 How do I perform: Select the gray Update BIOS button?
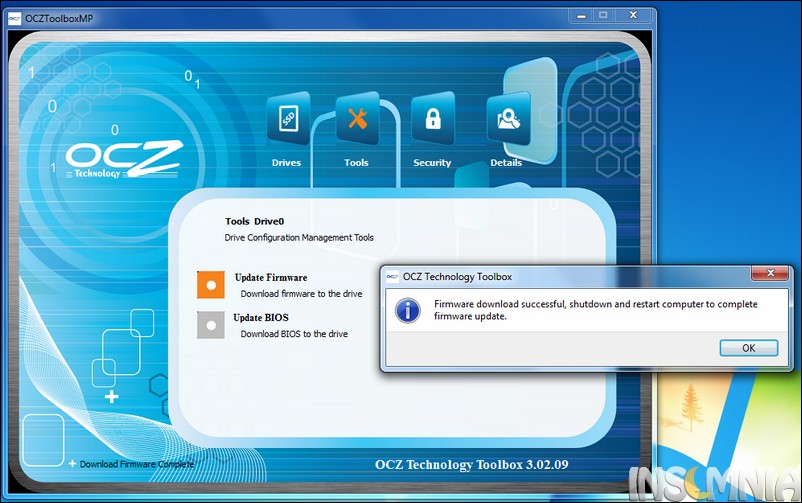[x=211, y=325]
